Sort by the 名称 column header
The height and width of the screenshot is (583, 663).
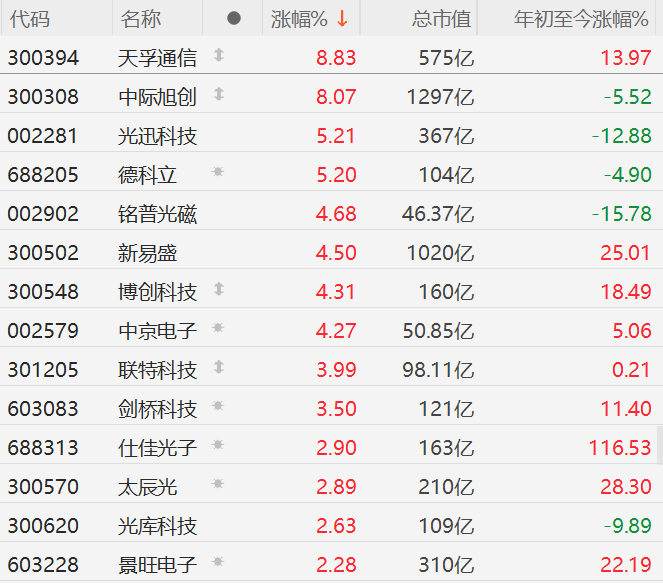pyautogui.click(x=141, y=19)
